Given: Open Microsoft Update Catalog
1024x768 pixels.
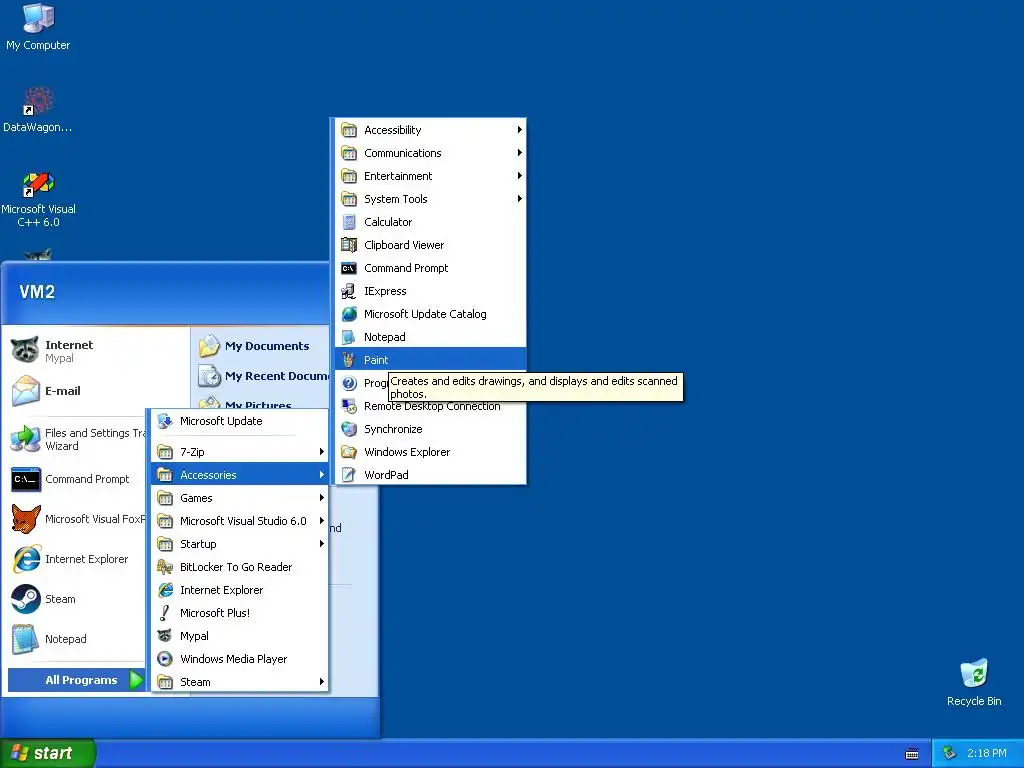Looking at the screenshot, I should pyautogui.click(x=430, y=314).
